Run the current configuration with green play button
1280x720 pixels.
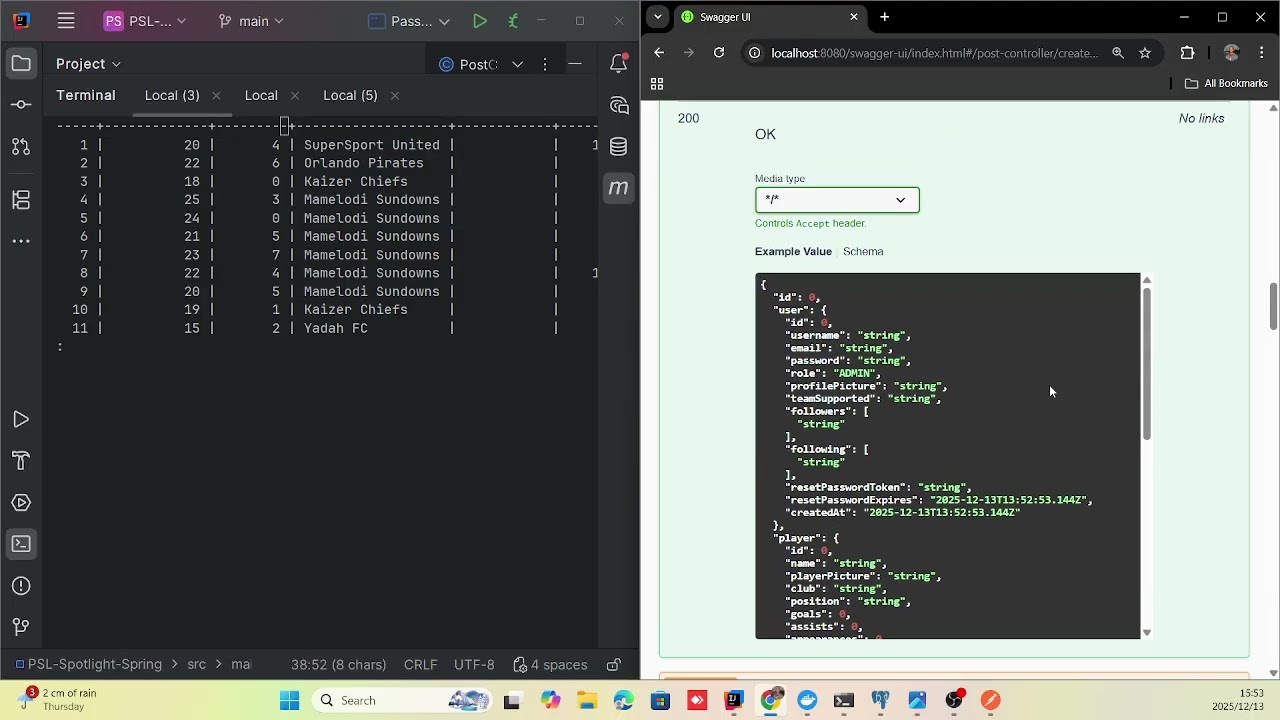pyautogui.click(x=480, y=21)
